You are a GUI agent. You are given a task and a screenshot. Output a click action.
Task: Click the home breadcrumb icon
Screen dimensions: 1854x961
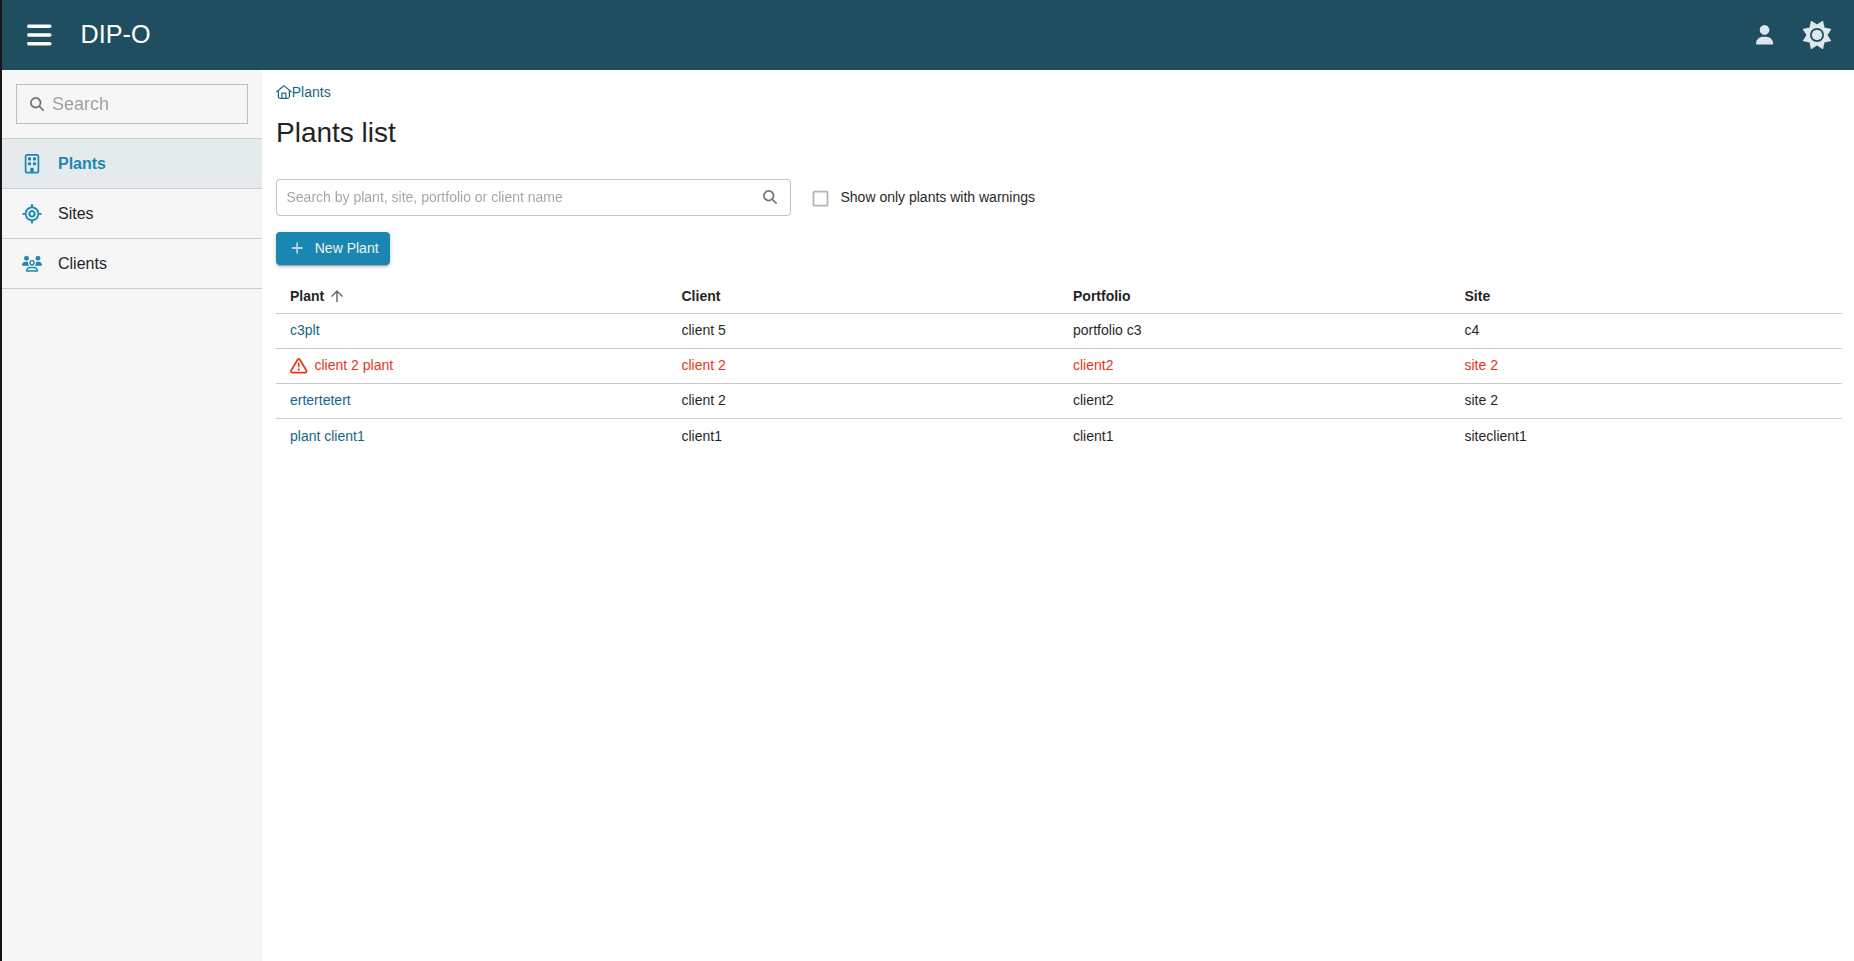[284, 93]
